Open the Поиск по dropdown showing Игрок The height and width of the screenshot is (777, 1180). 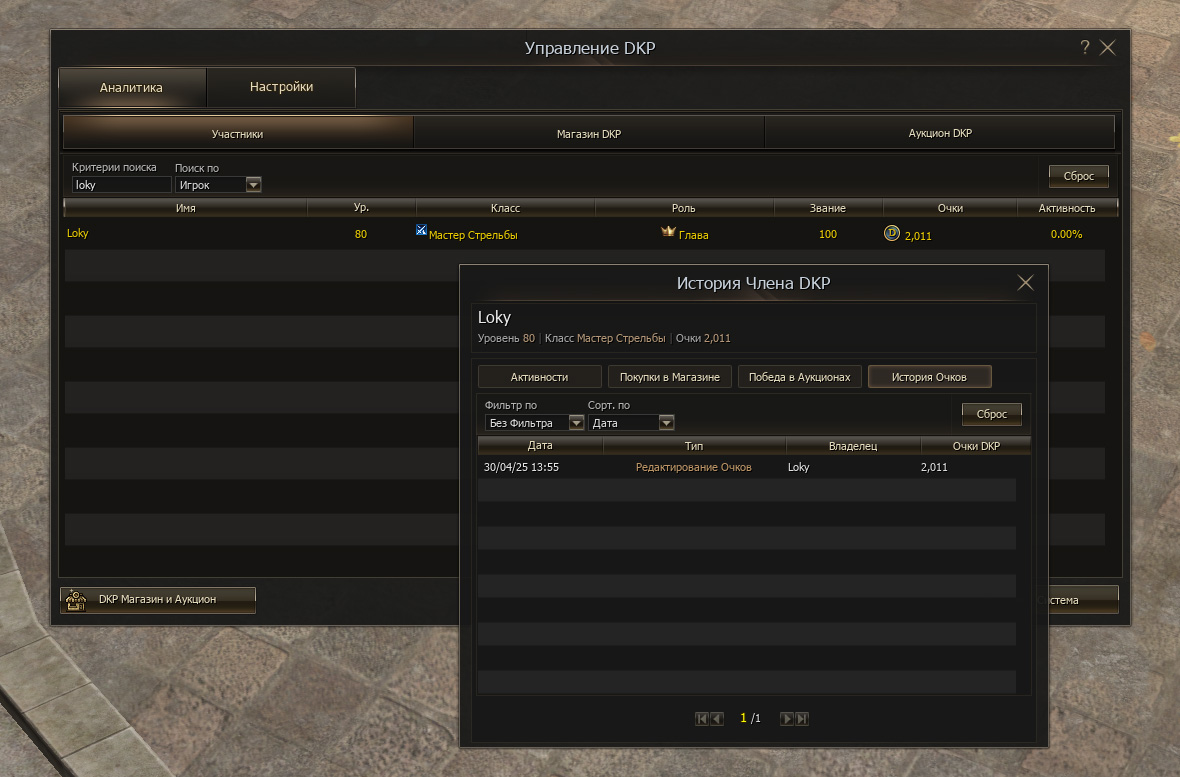(x=253, y=185)
